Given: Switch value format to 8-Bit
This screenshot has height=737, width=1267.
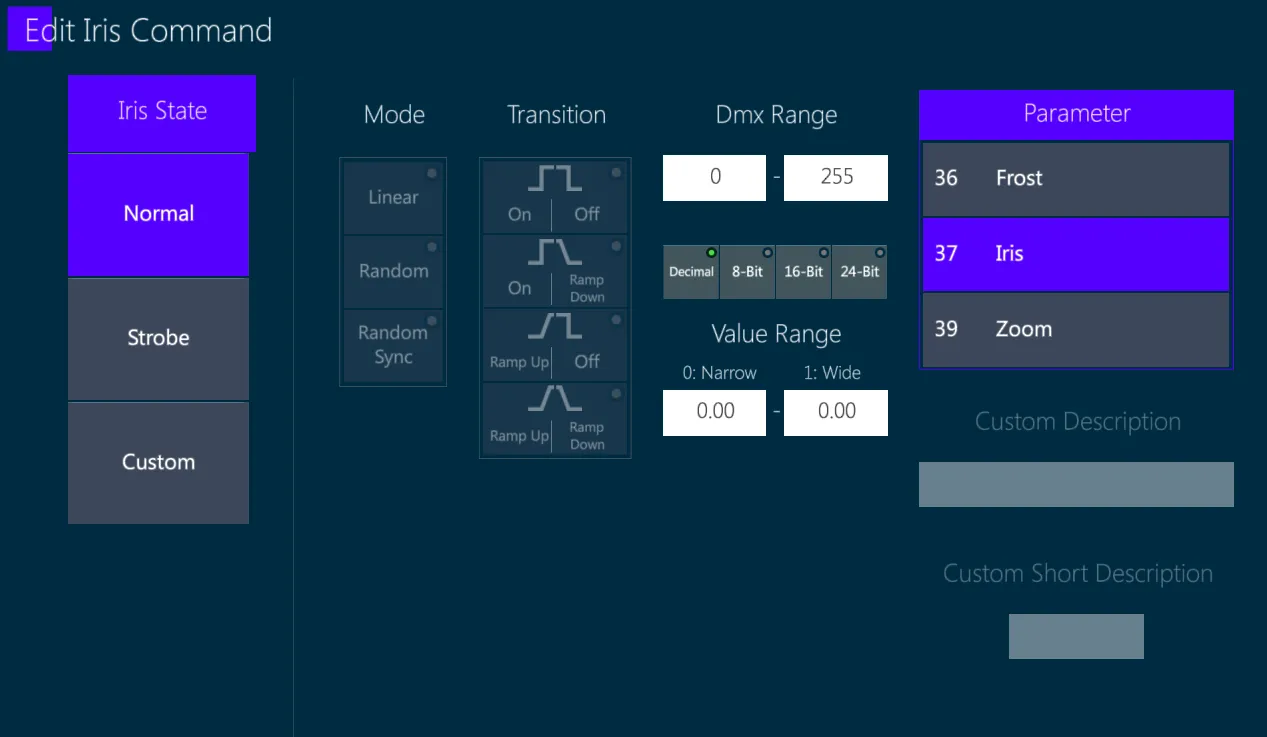Looking at the screenshot, I should click(747, 272).
